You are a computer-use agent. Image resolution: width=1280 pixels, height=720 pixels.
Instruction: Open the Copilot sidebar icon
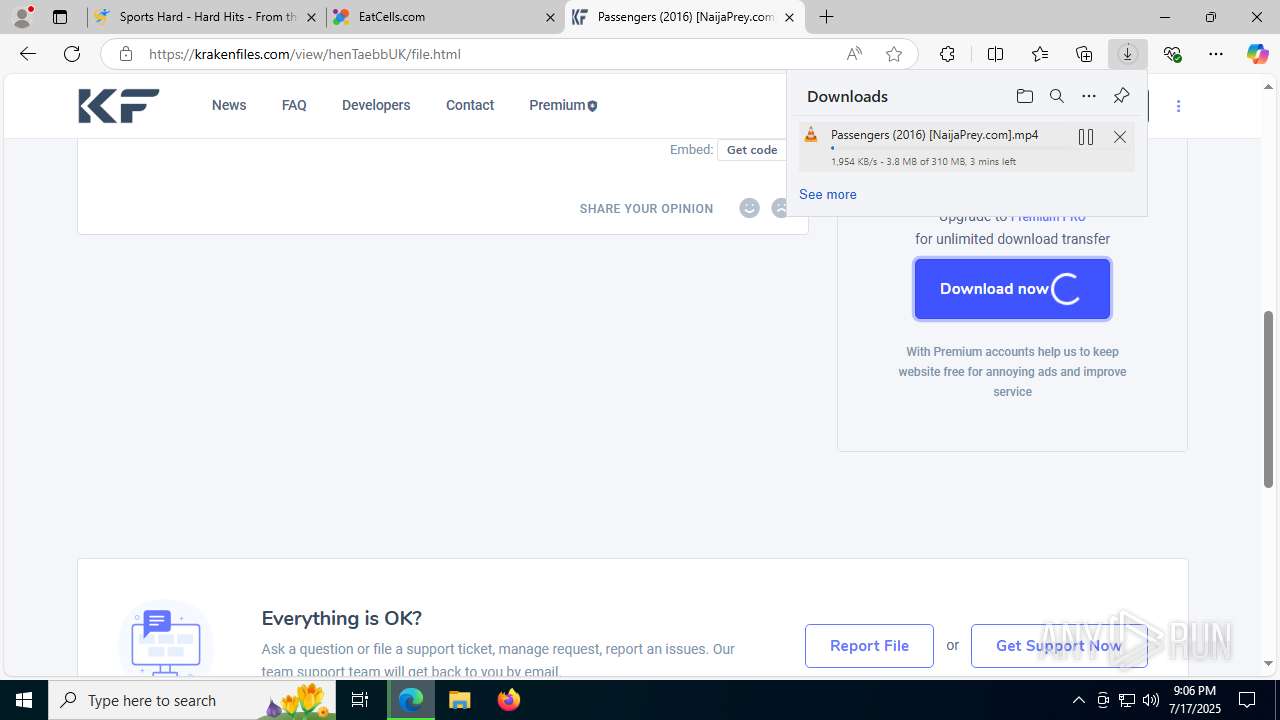coord(1258,54)
